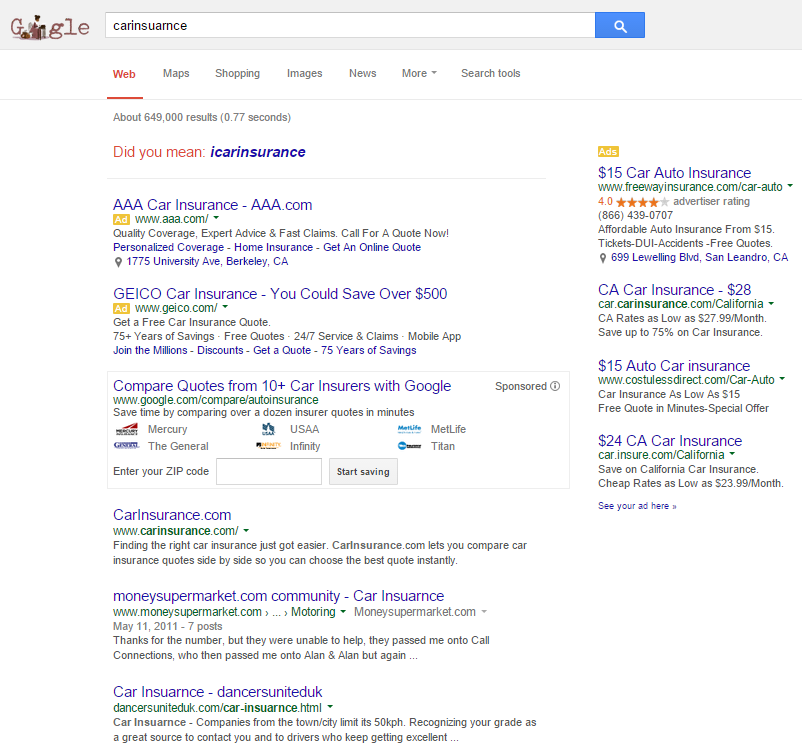This screenshot has height=751, width=802.
Task: Click Join the Millions sitelink
Action: click(150, 350)
